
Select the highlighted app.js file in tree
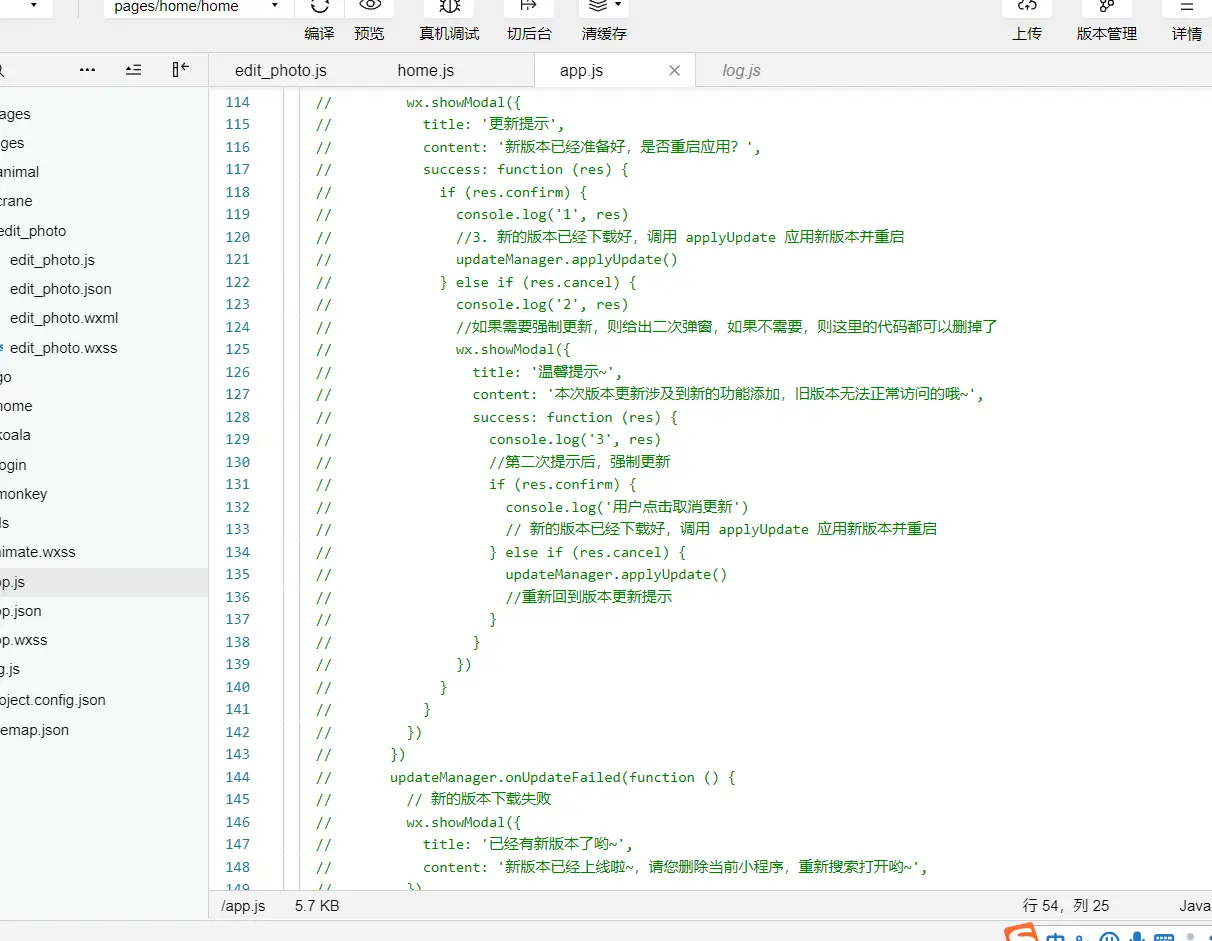click(104, 582)
